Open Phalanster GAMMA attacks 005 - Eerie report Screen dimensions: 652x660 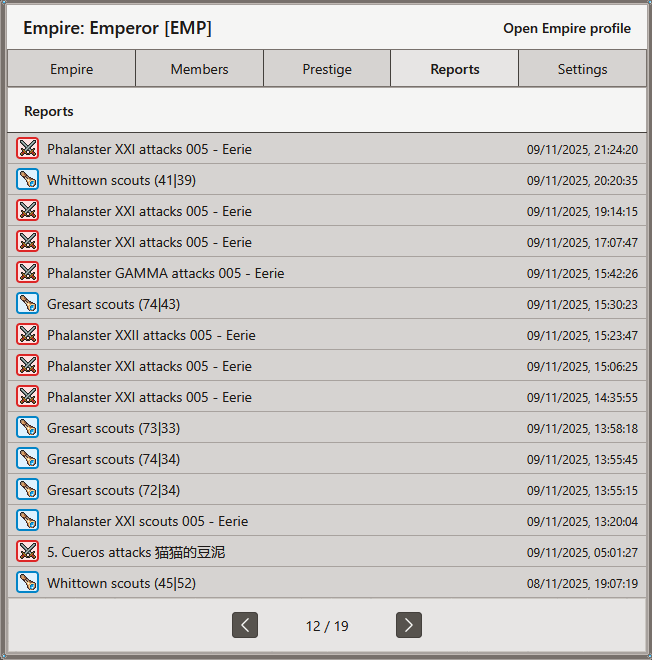(327, 273)
